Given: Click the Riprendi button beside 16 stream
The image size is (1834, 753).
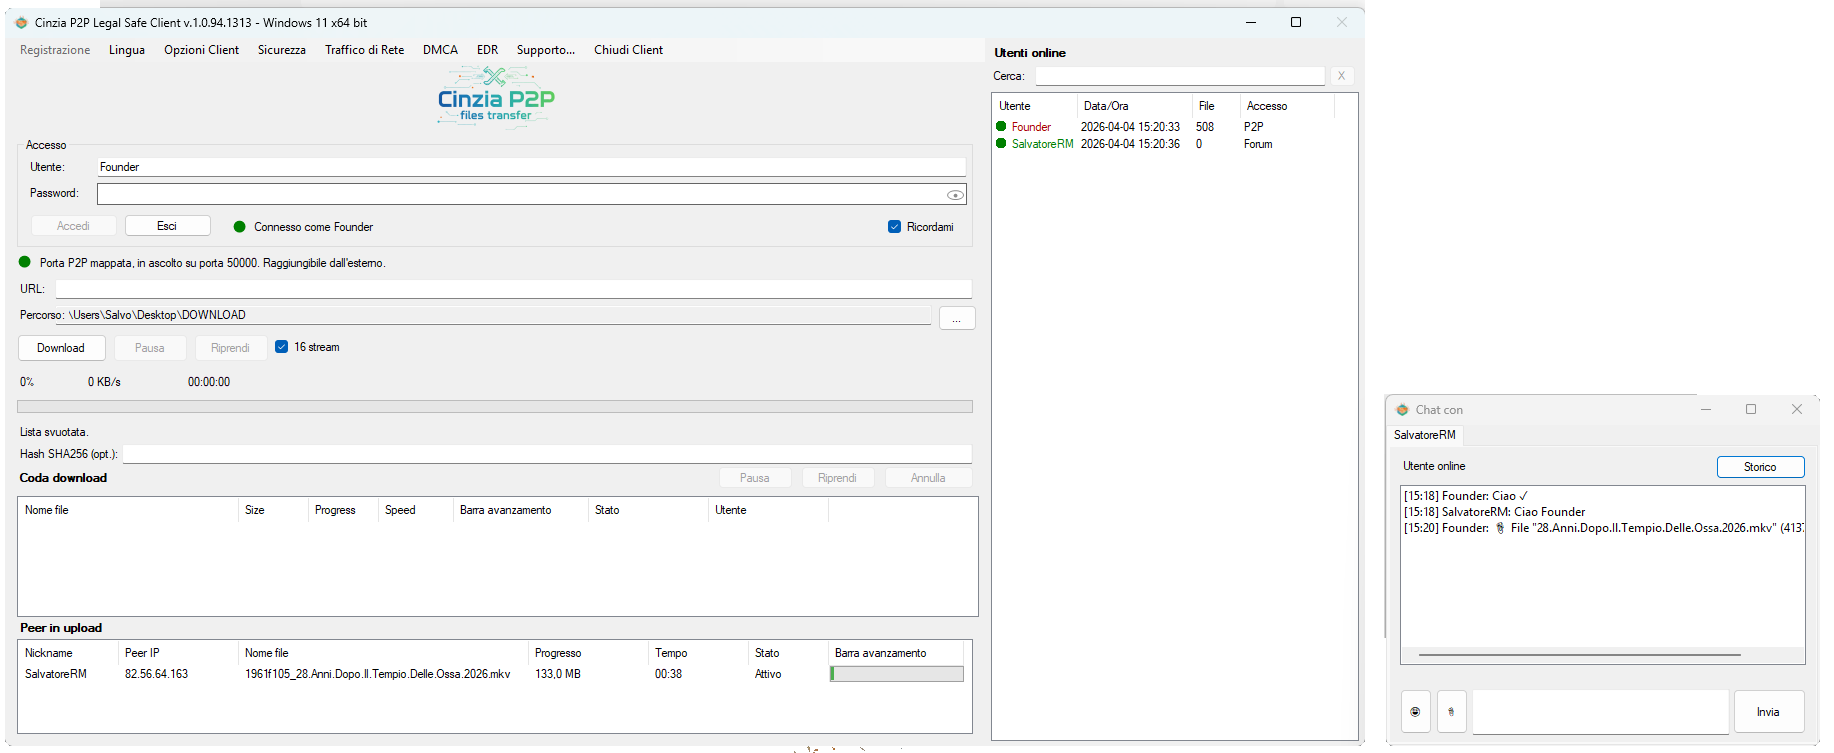Looking at the screenshot, I should [230, 348].
